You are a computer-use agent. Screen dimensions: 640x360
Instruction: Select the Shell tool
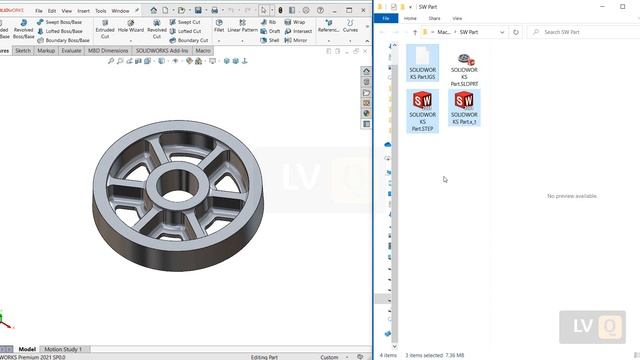click(270, 40)
